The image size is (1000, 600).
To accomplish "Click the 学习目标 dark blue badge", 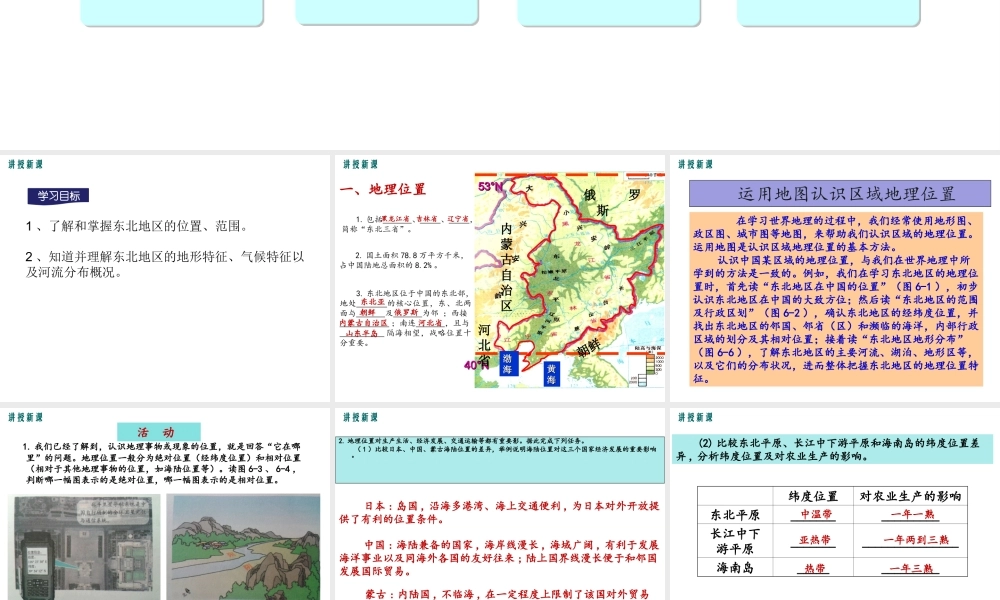I will click(58, 196).
